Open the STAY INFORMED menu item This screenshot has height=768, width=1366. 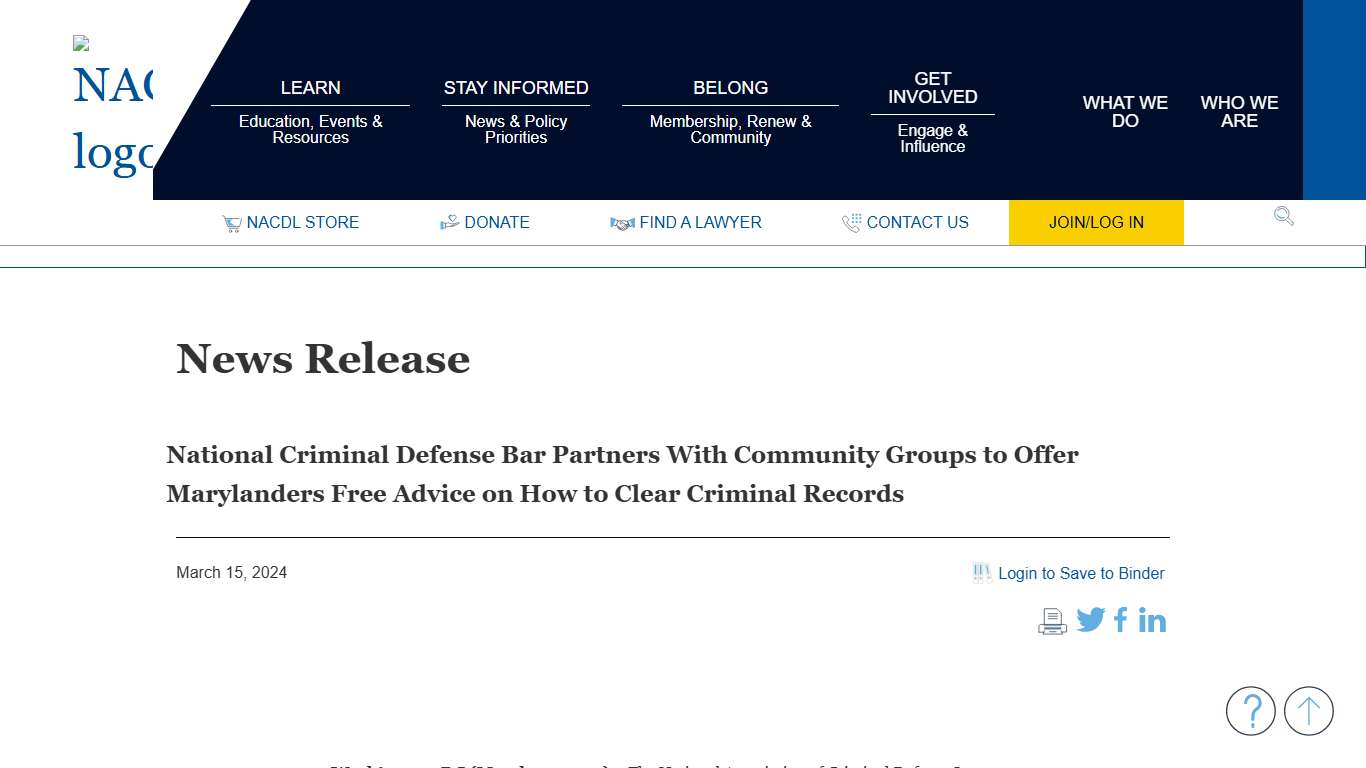(x=516, y=88)
